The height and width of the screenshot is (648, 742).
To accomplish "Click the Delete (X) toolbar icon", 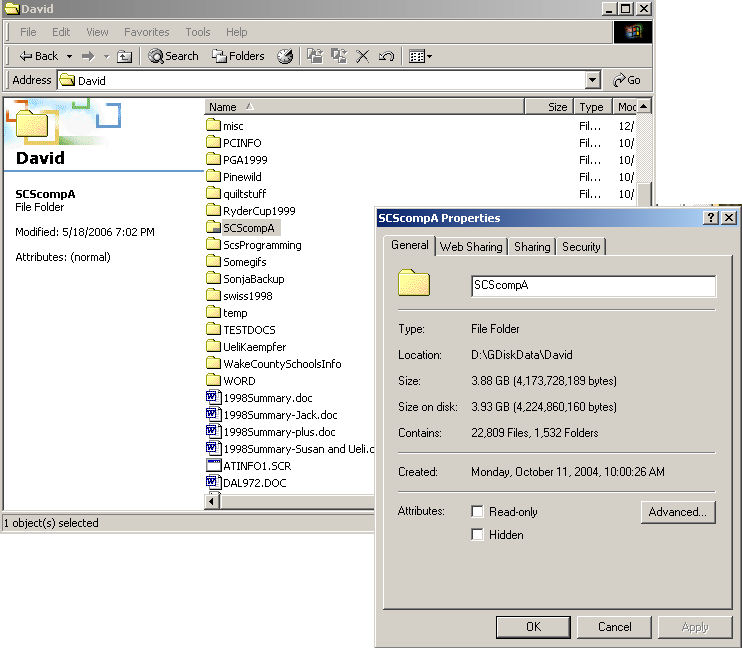I will (363, 57).
